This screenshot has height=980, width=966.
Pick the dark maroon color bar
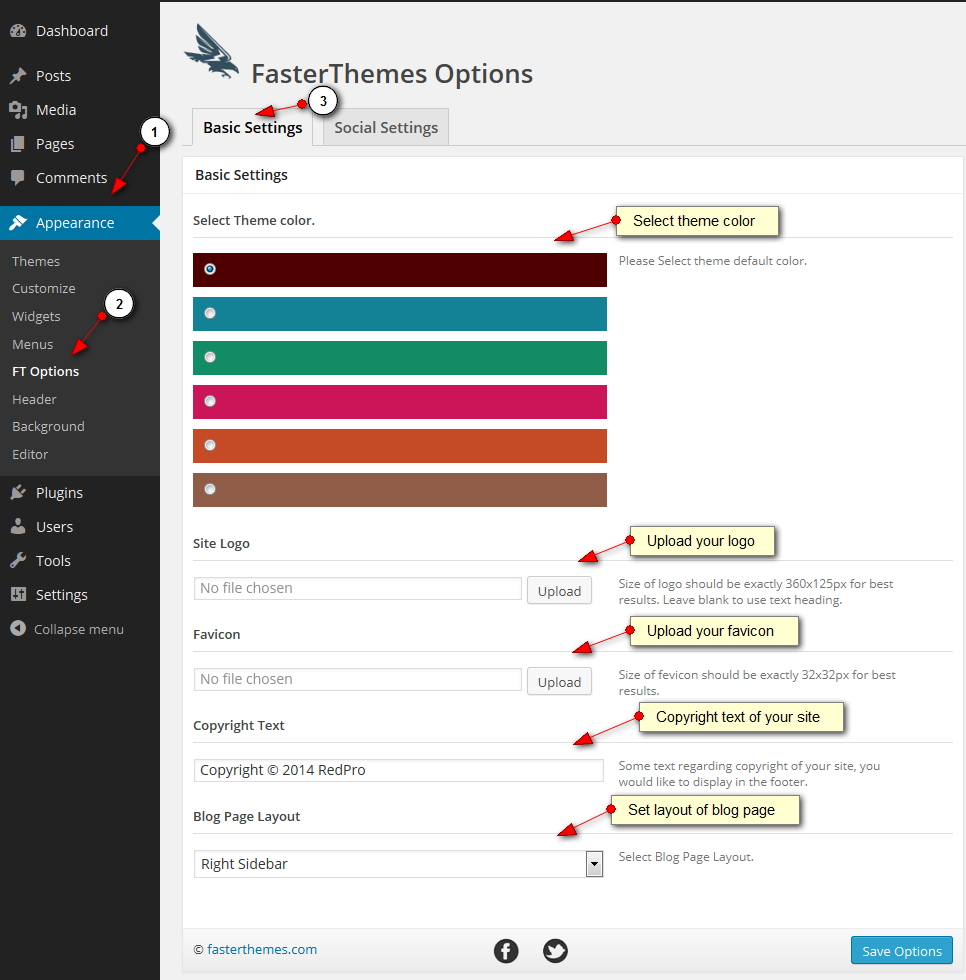[400, 270]
